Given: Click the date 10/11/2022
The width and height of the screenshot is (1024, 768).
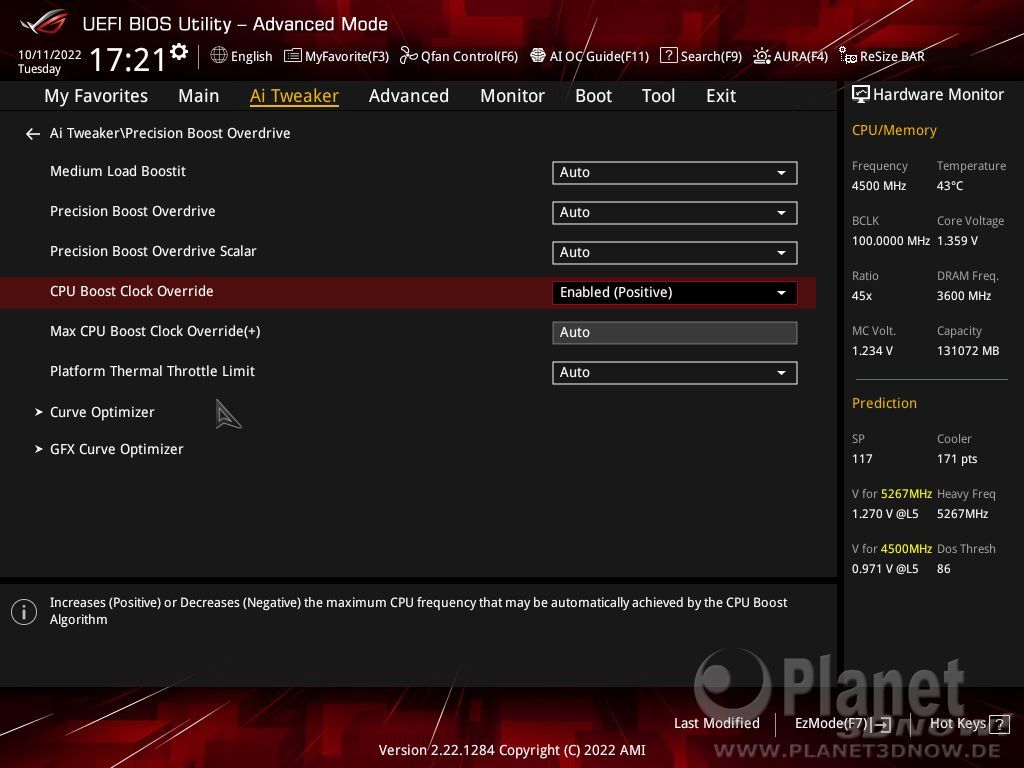Looking at the screenshot, I should tap(50, 55).
